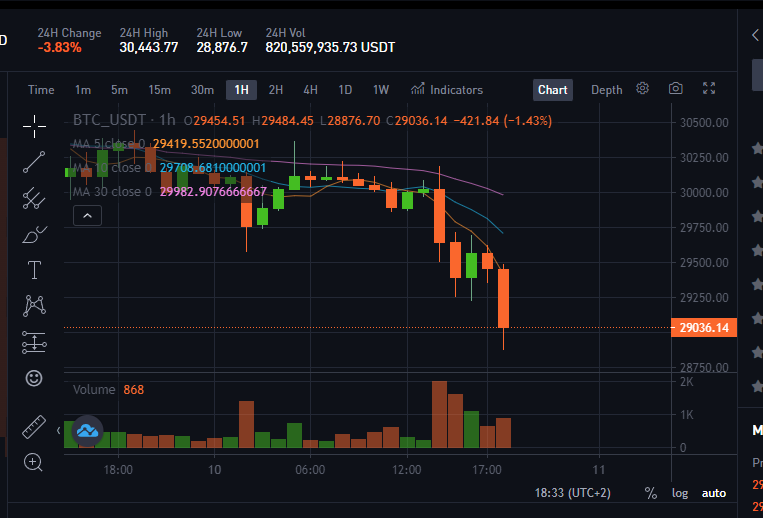The height and width of the screenshot is (518, 763).
Task: Select the Text annotation tool
Action: (x=34, y=270)
